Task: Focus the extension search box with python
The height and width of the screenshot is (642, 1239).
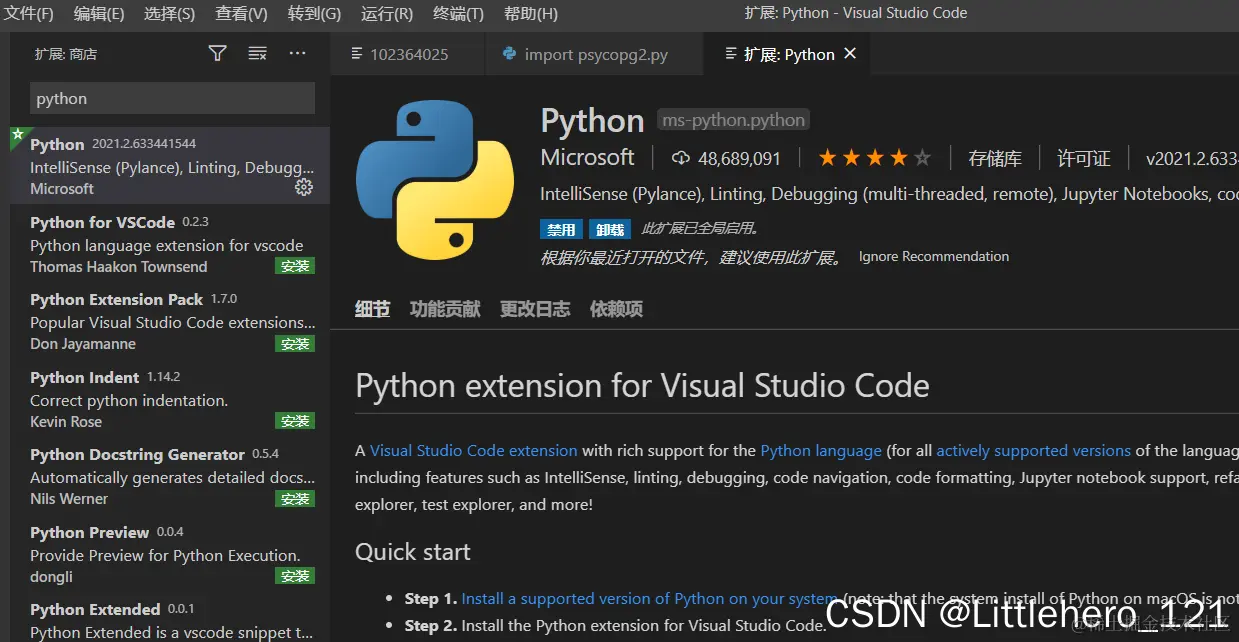Action: (172, 98)
